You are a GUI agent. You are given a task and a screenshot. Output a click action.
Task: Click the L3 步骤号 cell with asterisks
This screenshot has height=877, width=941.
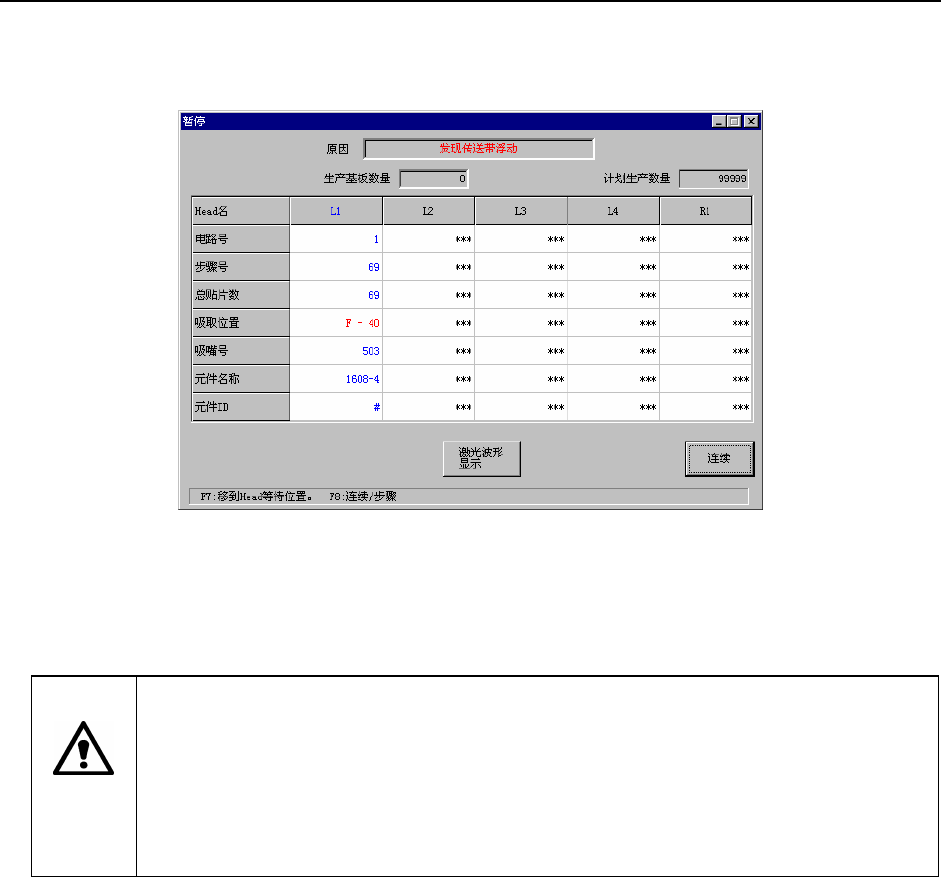(521, 267)
